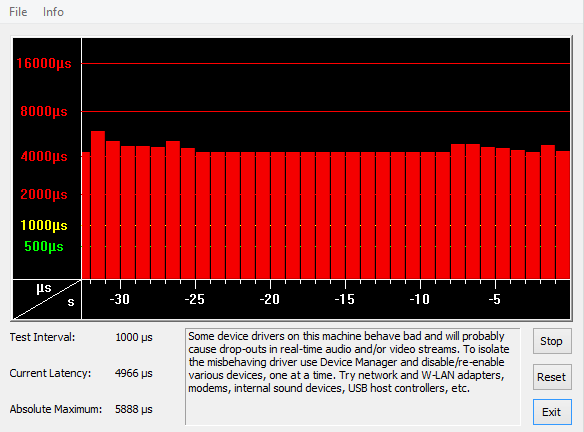Viewport: 584px width, 432px height.
Task: Click the 8000µs threshold label
Action: [x=44, y=111]
